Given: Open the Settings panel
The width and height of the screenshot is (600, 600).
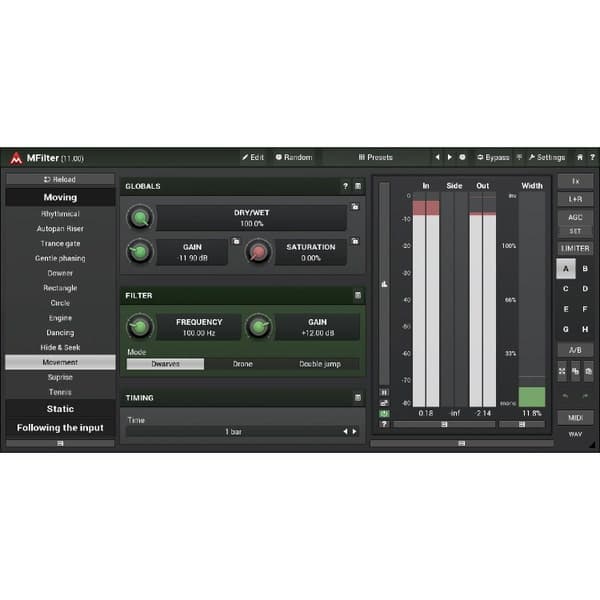Looking at the screenshot, I should click(546, 157).
